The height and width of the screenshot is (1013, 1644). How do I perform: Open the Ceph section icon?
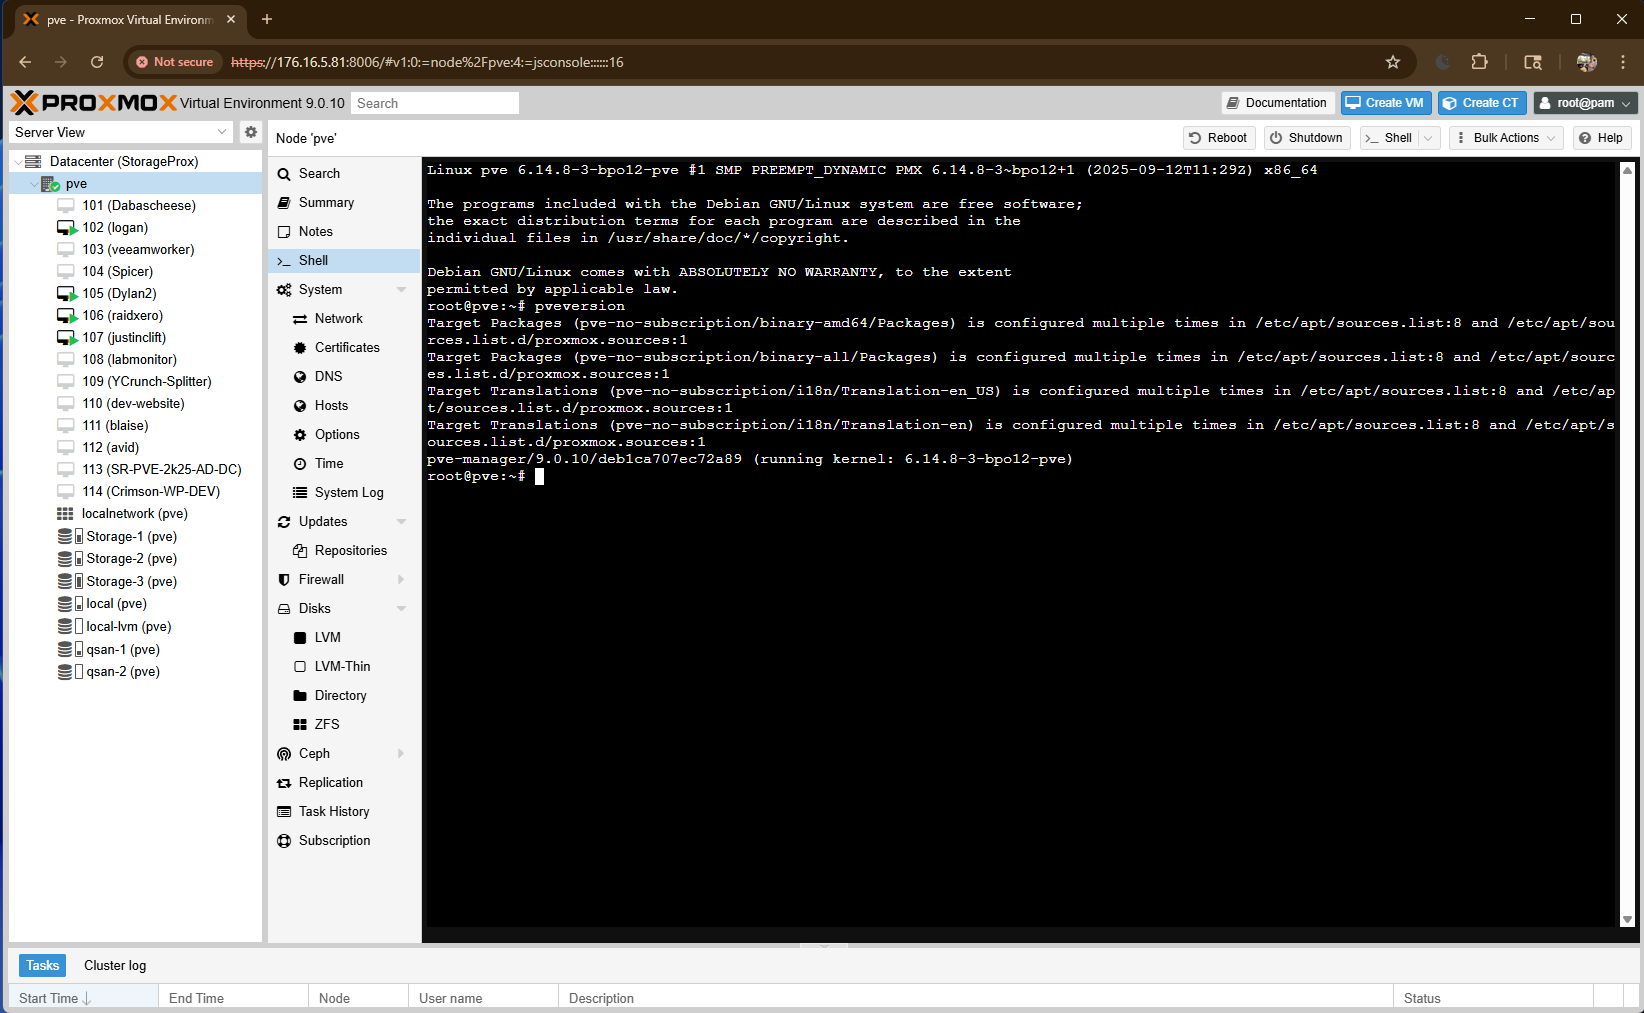coord(284,754)
